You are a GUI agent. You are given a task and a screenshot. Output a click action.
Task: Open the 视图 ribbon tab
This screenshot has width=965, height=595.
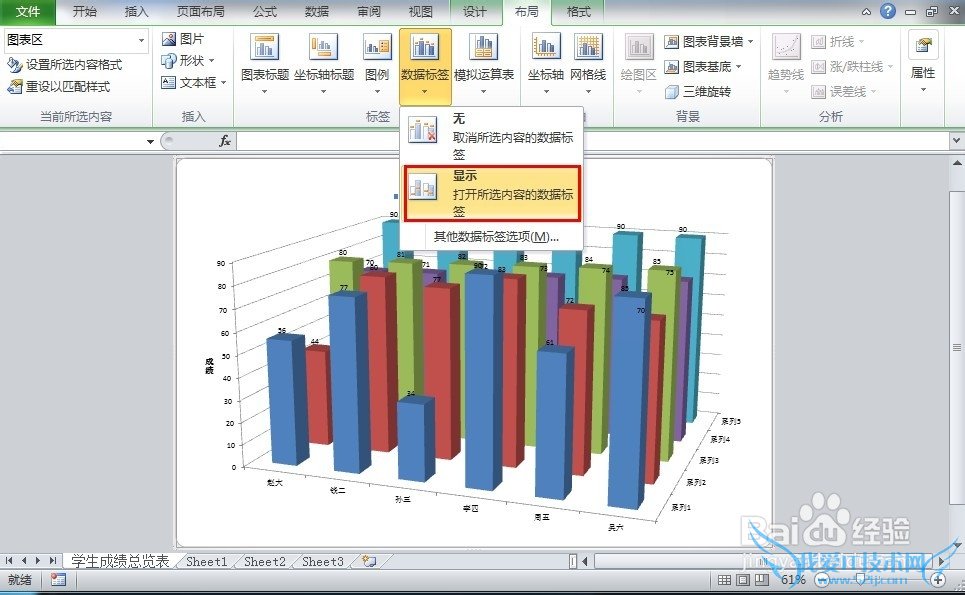point(420,11)
